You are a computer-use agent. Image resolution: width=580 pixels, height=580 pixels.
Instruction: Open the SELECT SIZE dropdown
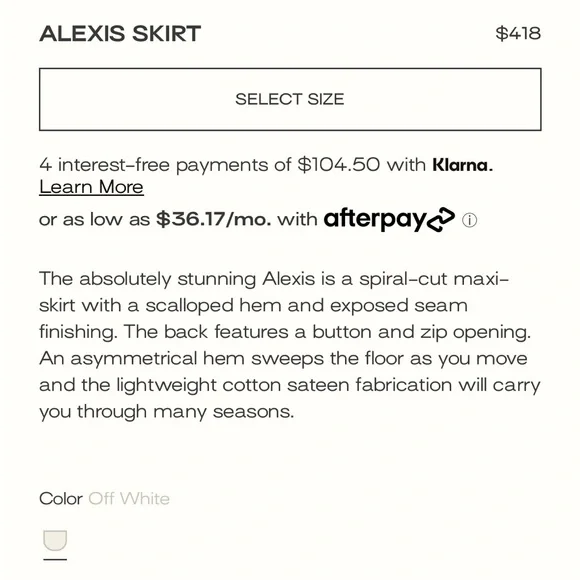pyautogui.click(x=290, y=99)
